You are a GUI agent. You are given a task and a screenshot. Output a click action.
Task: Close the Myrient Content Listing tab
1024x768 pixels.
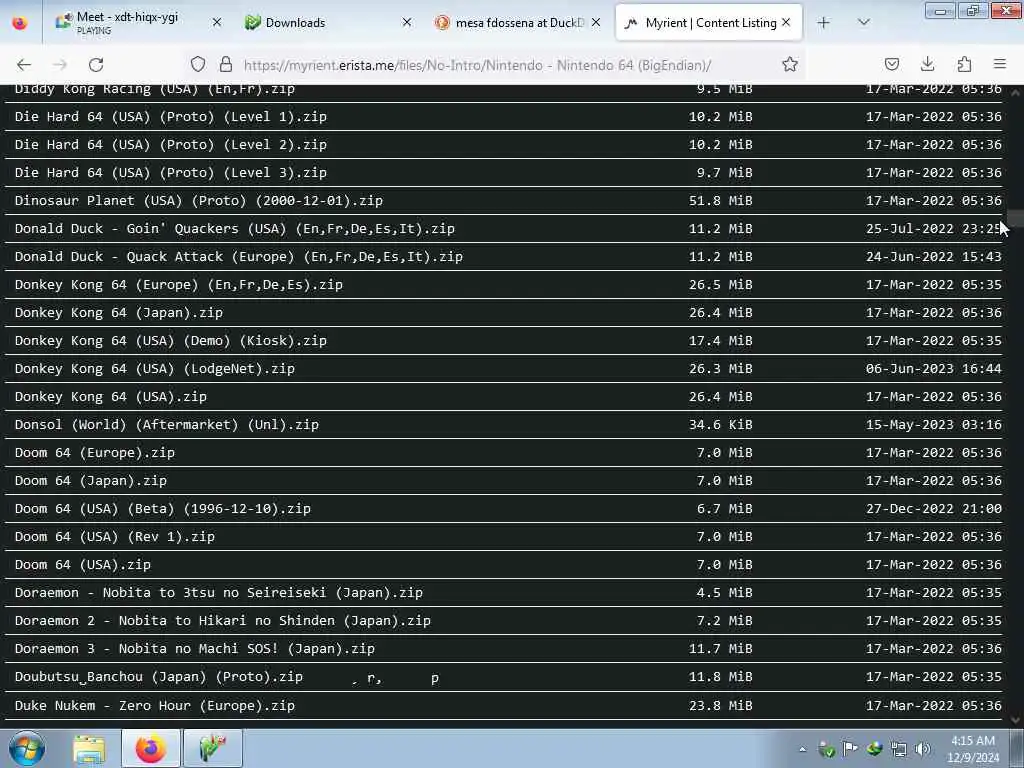[786, 23]
